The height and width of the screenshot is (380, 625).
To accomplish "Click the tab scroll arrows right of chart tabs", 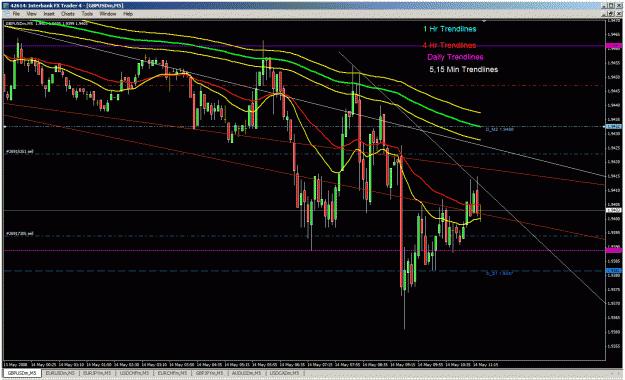I will click(x=615, y=373).
